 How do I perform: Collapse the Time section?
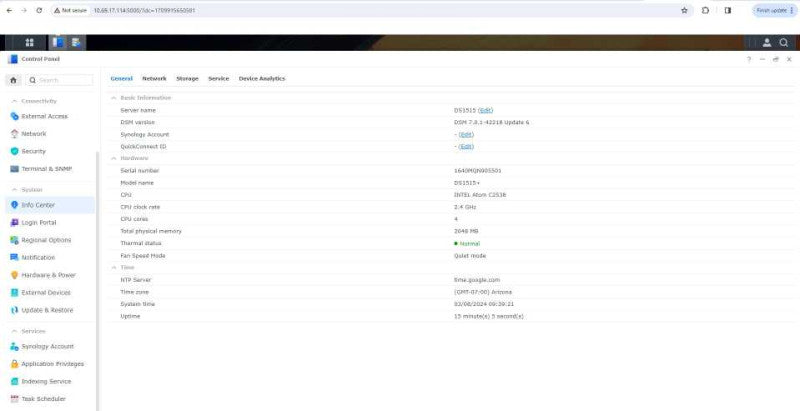114,267
